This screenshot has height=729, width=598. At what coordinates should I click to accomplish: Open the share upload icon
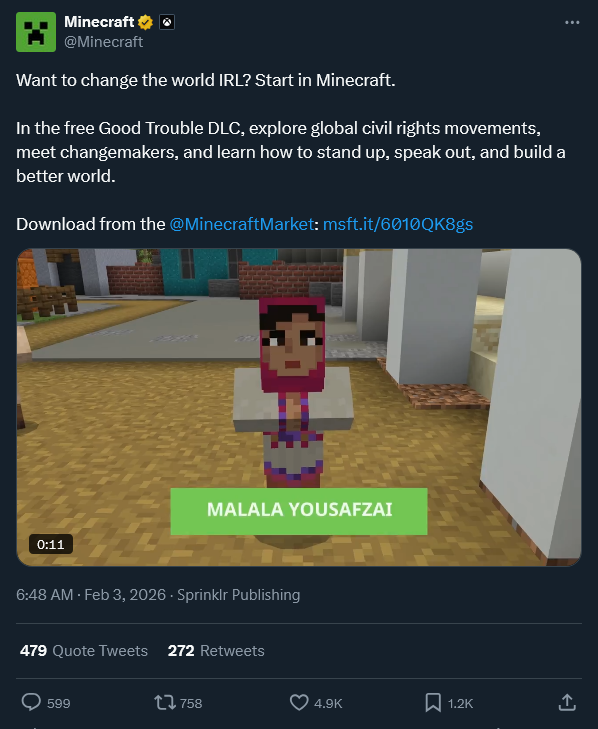coord(567,702)
